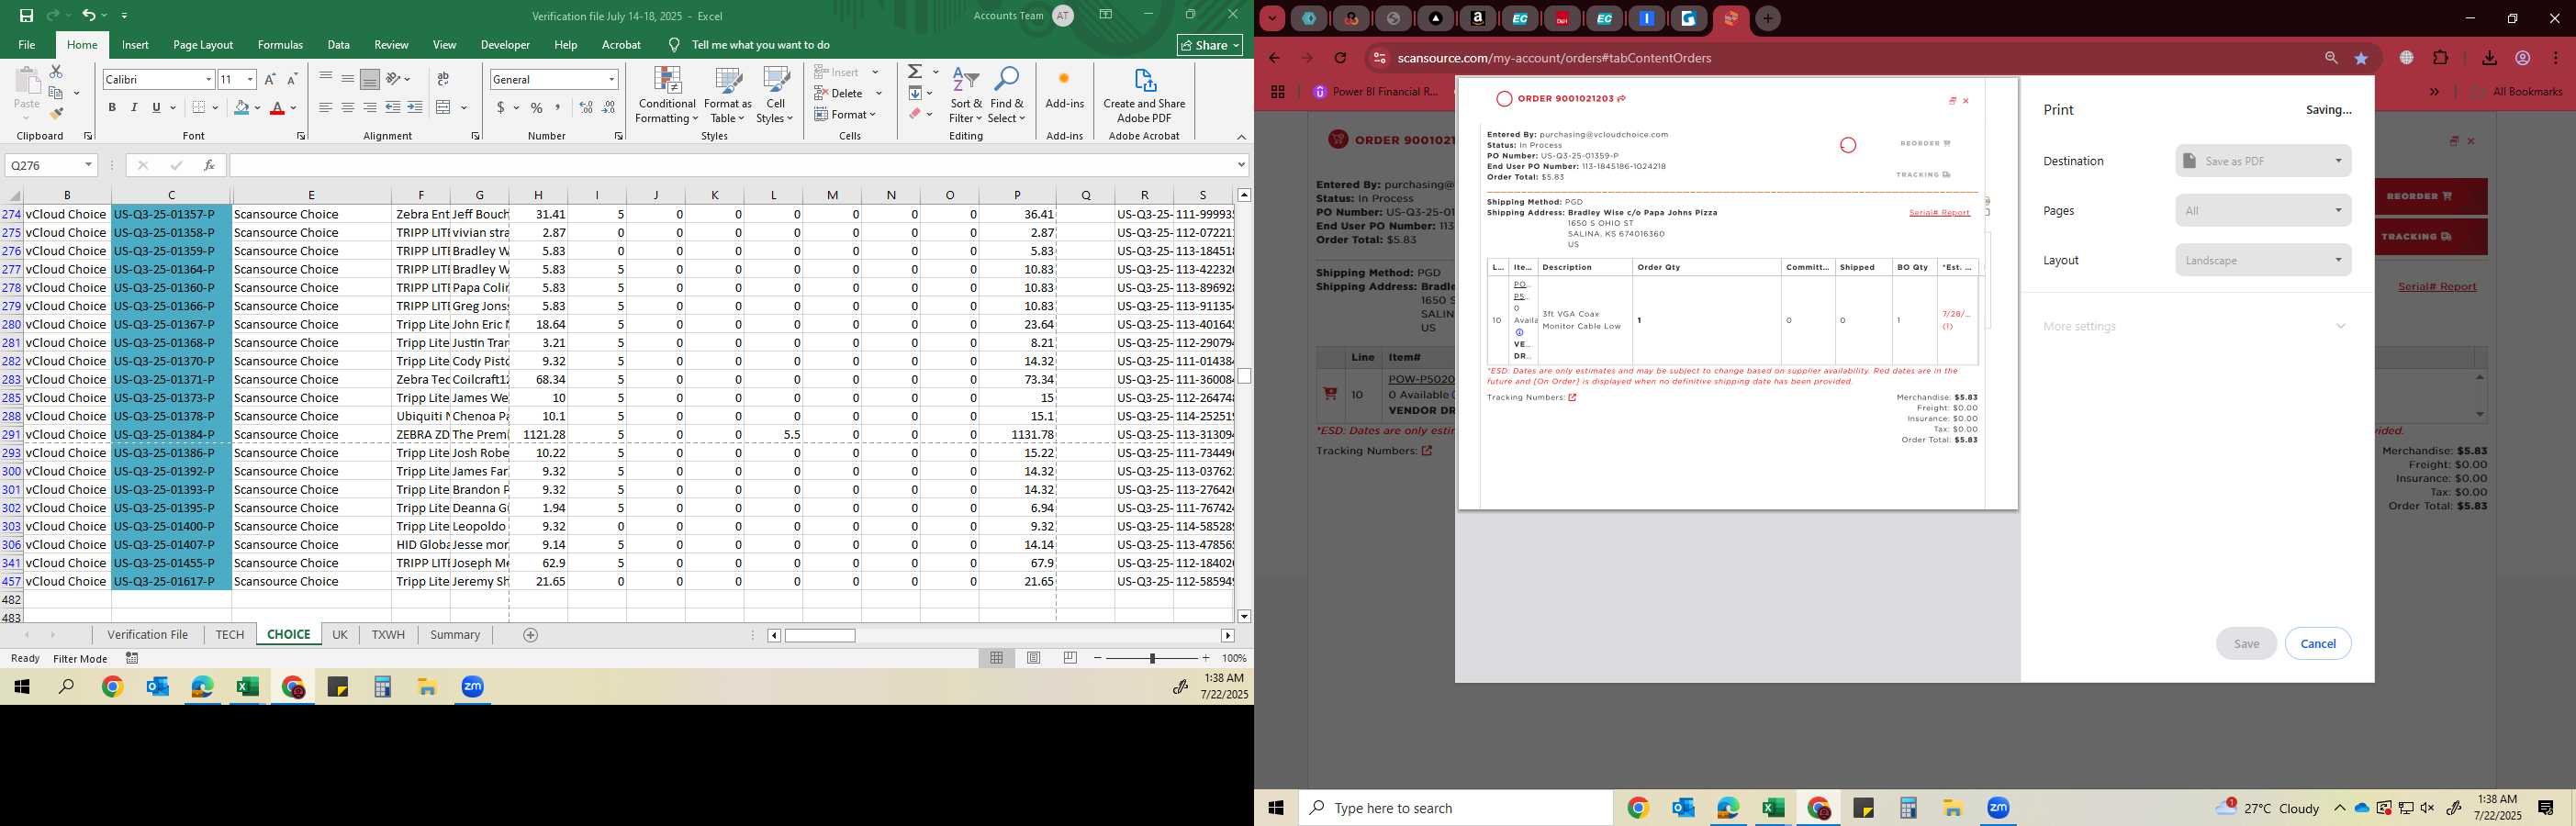Screen dimensions: 2576x826
Task: Click the Undo arrow in Excel title bar
Action: (89, 15)
